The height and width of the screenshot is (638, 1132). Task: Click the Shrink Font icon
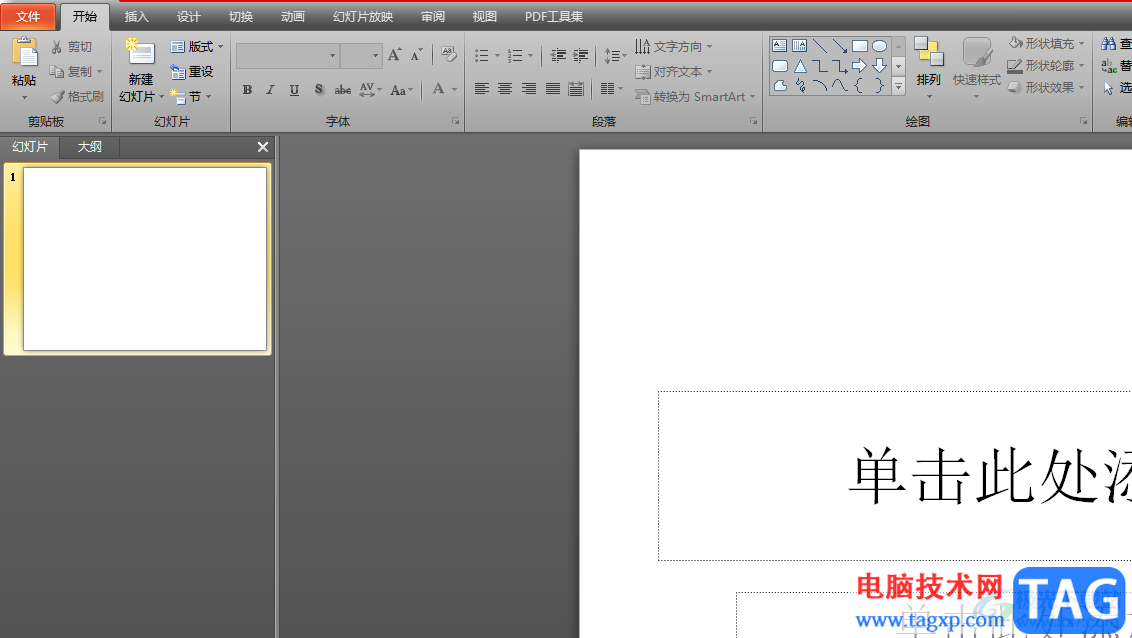417,55
